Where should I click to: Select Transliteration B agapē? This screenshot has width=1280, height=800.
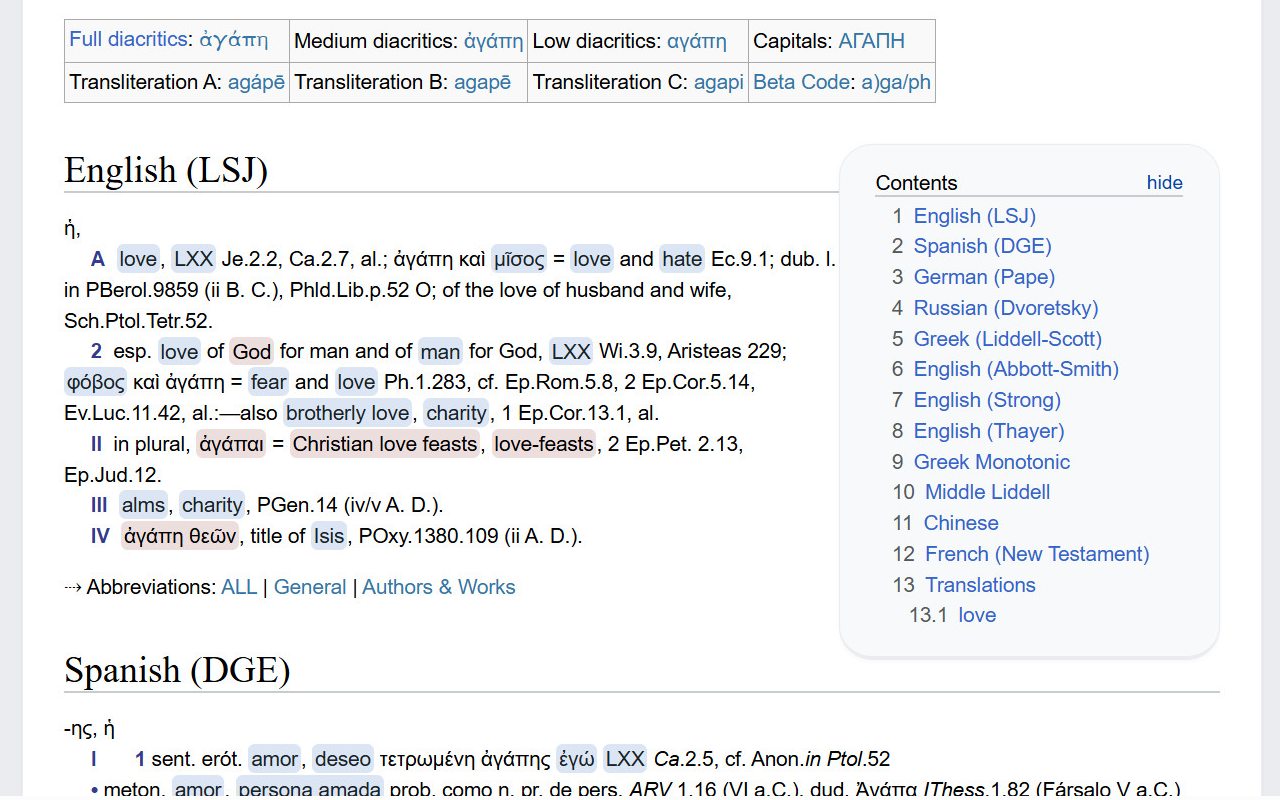click(x=484, y=82)
